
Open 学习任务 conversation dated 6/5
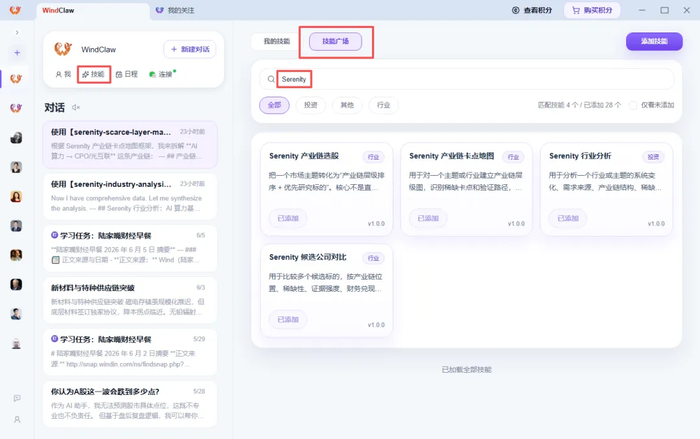click(130, 248)
